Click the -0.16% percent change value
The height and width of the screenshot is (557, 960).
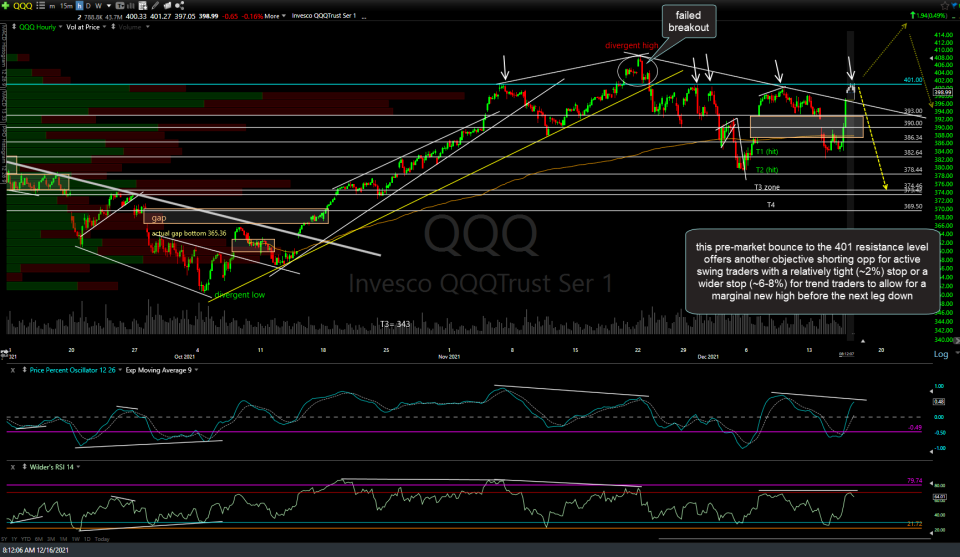(252, 16)
